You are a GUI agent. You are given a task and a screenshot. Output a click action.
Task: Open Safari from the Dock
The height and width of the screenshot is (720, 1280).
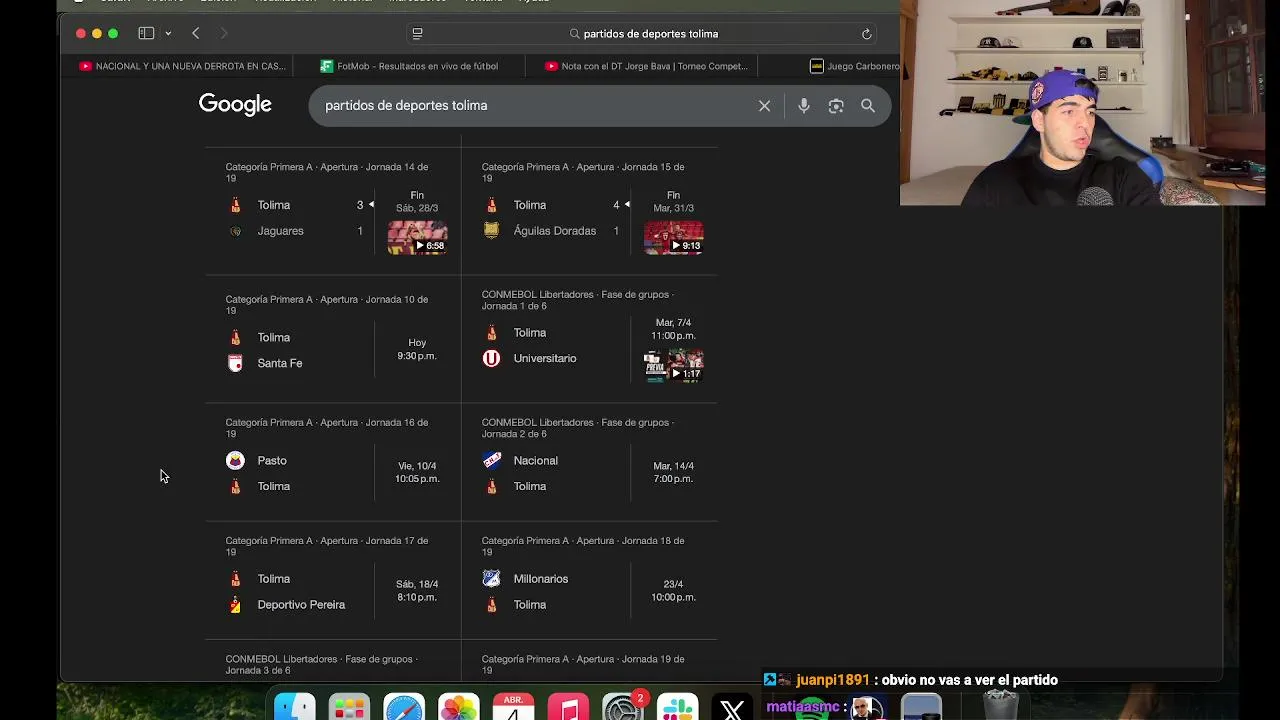tap(404, 708)
